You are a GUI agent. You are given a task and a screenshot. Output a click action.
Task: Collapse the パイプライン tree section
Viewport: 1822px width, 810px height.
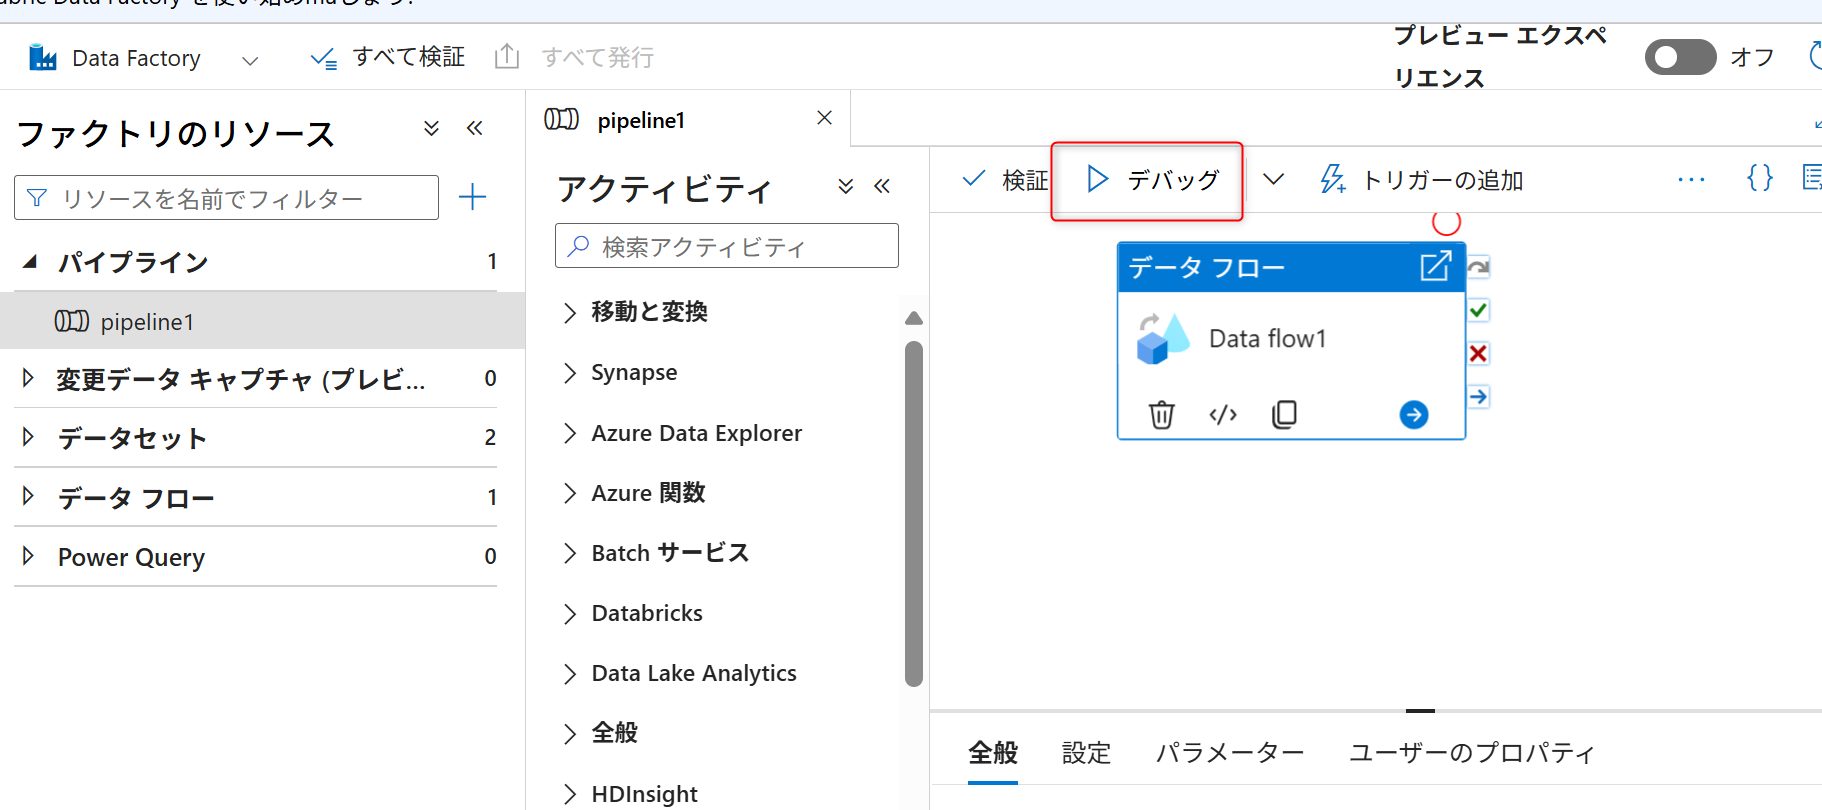[30, 262]
